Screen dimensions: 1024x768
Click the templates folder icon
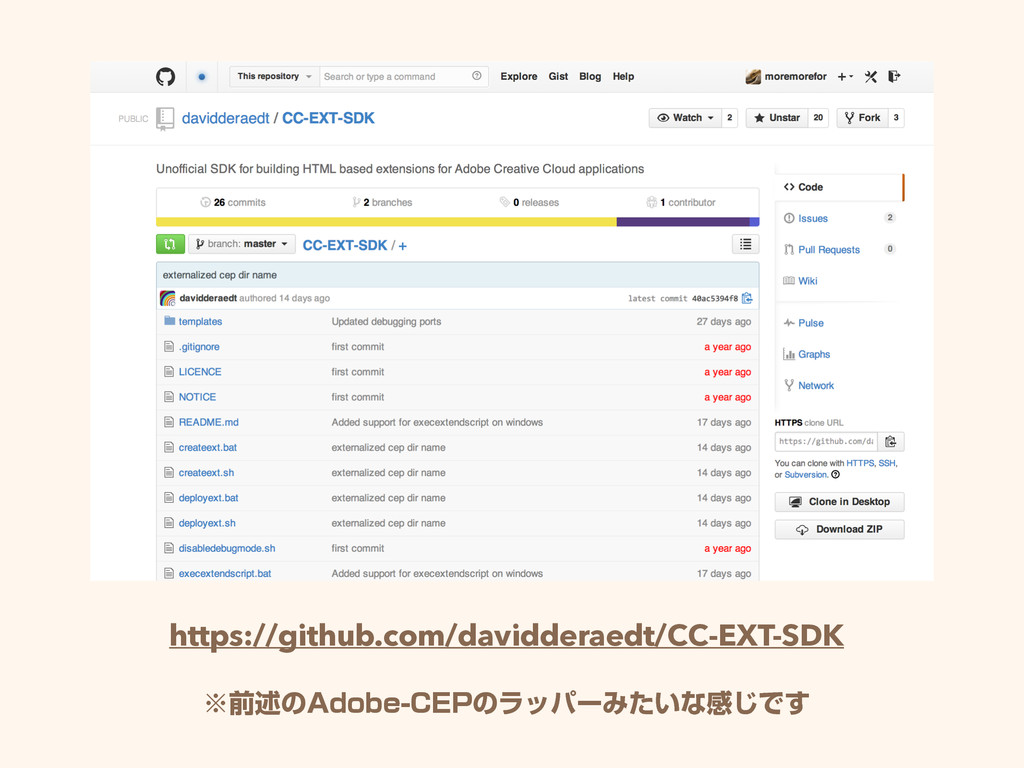click(170, 321)
